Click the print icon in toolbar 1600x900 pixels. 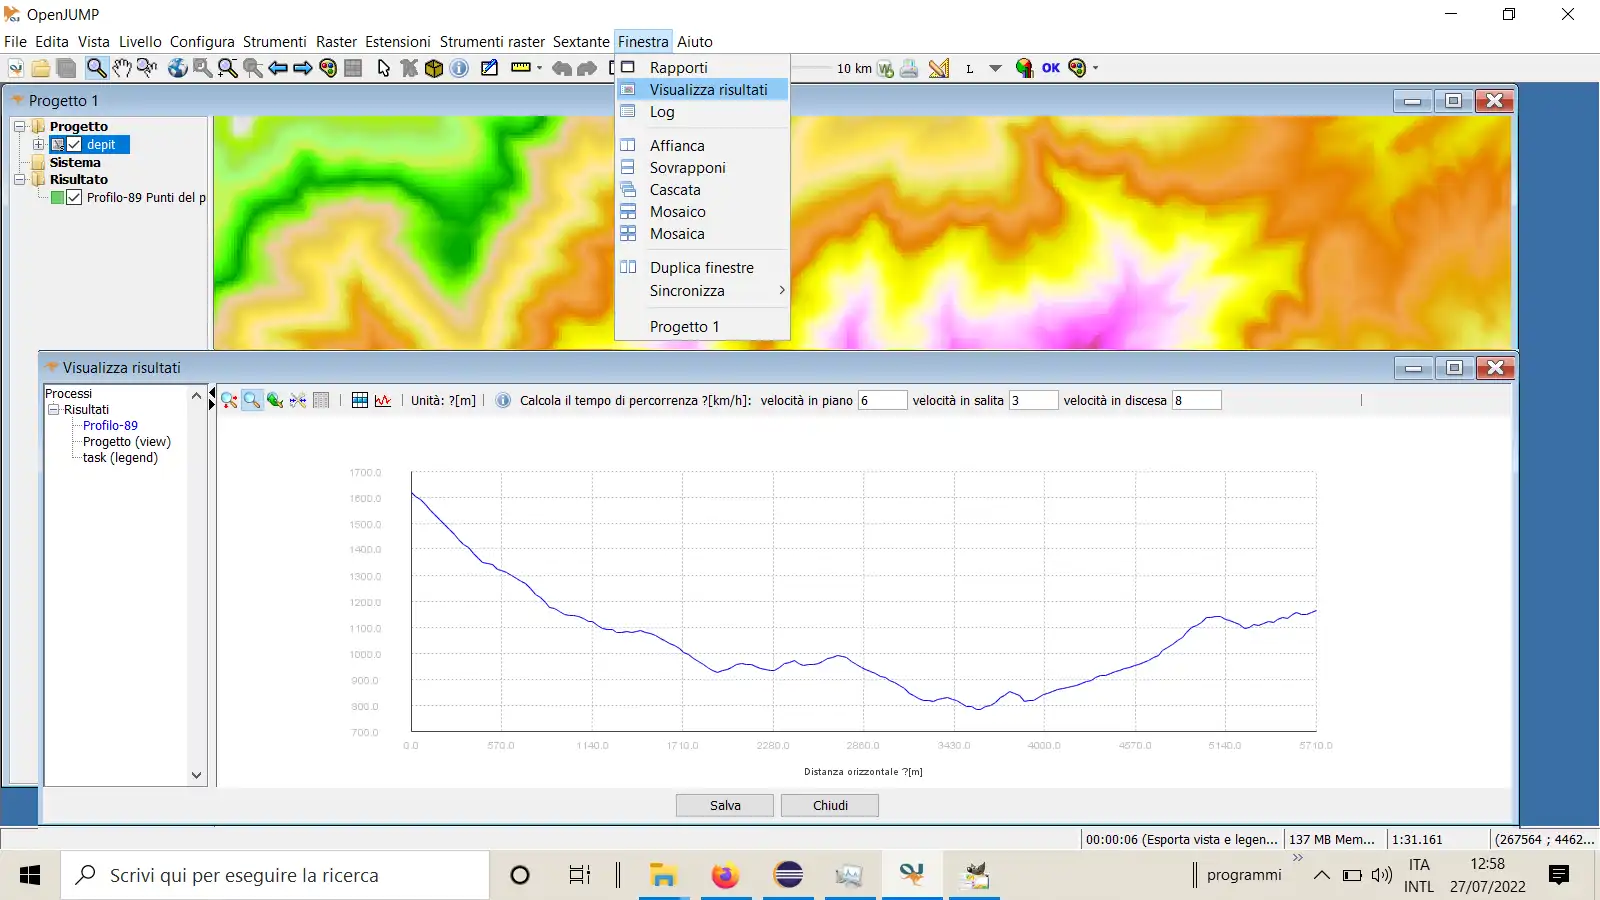coord(909,68)
